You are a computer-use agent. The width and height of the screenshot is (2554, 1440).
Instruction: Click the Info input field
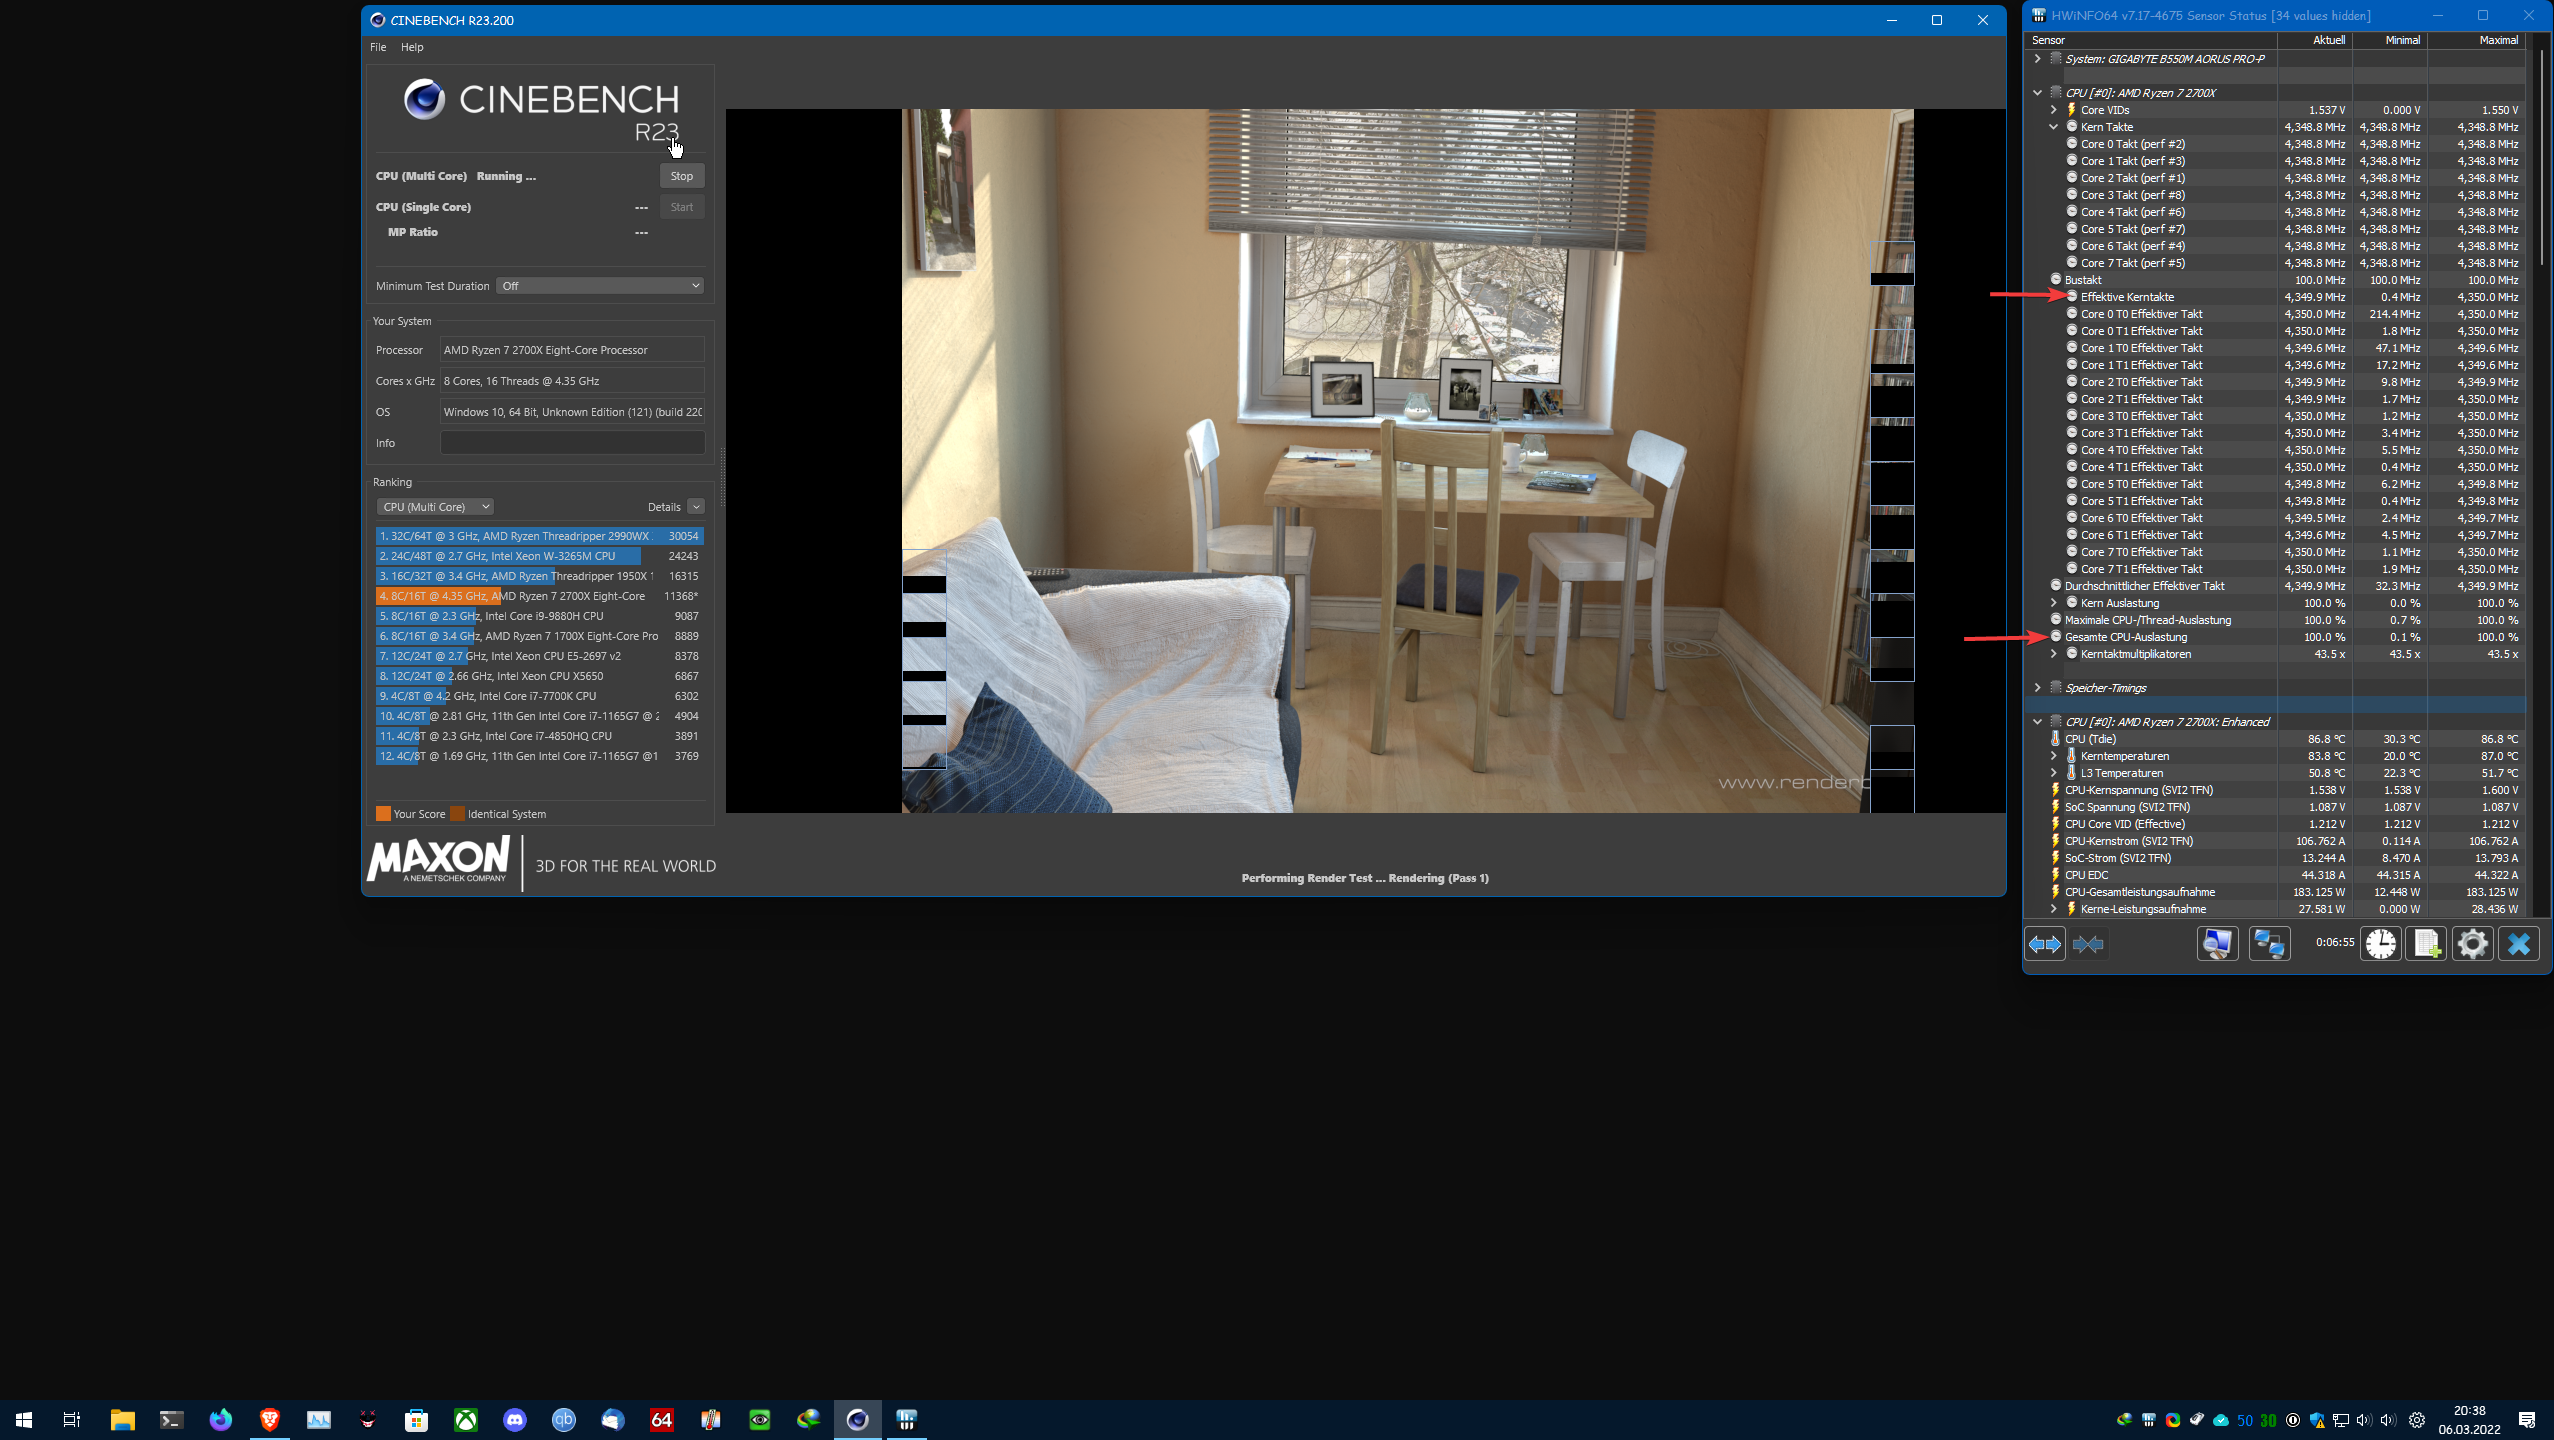(572, 443)
